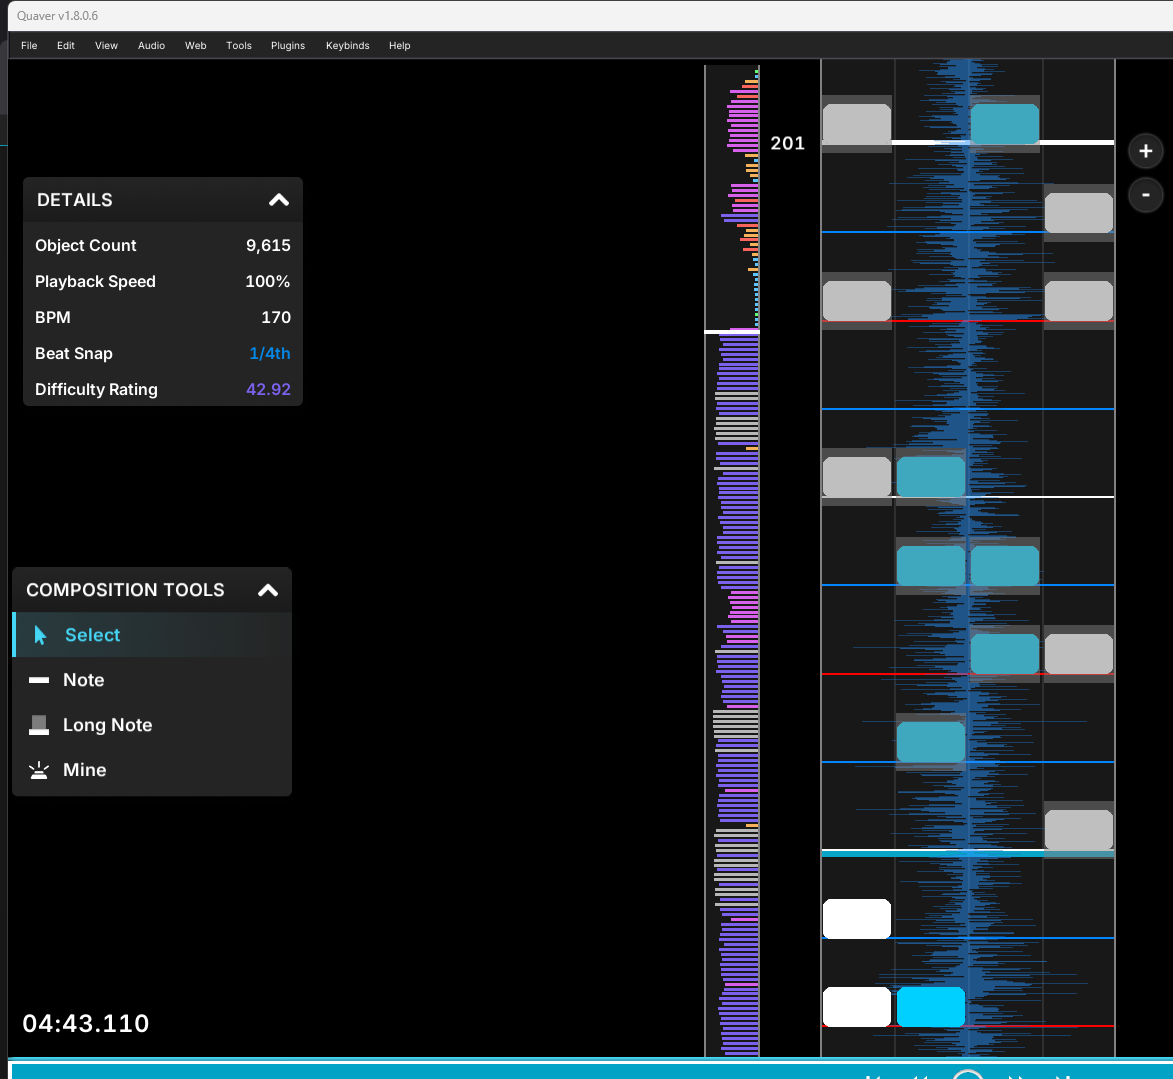The width and height of the screenshot is (1173, 1079).
Task: Open the Keybinds menu
Action: [348, 46]
